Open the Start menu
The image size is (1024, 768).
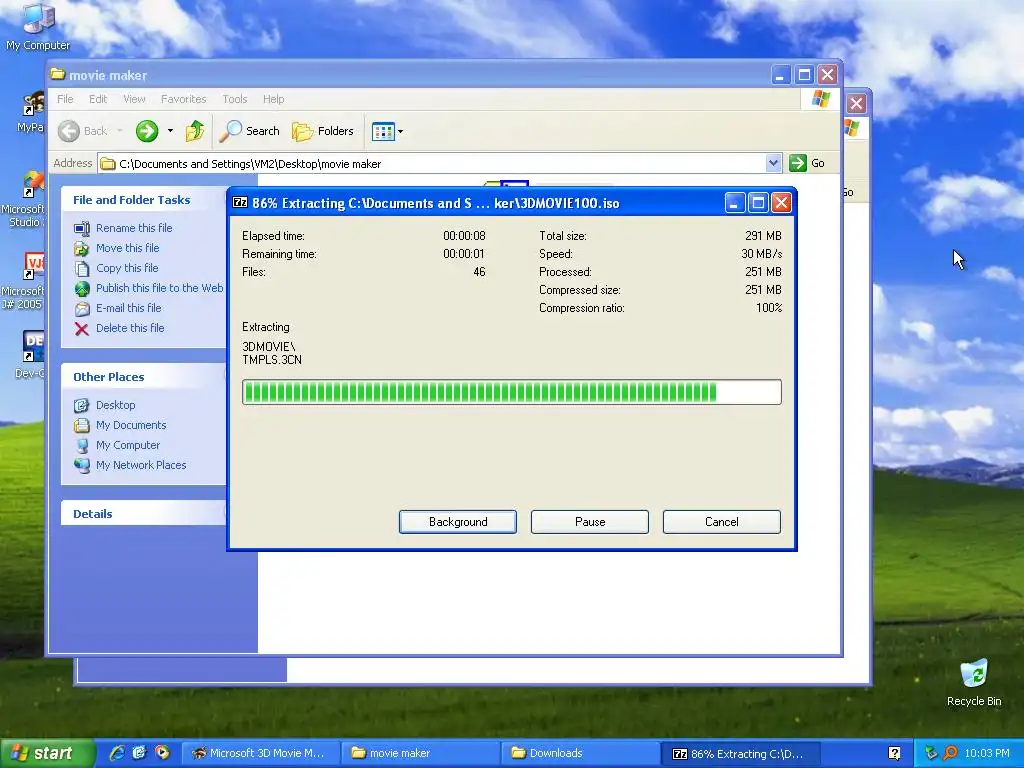pyautogui.click(x=46, y=754)
